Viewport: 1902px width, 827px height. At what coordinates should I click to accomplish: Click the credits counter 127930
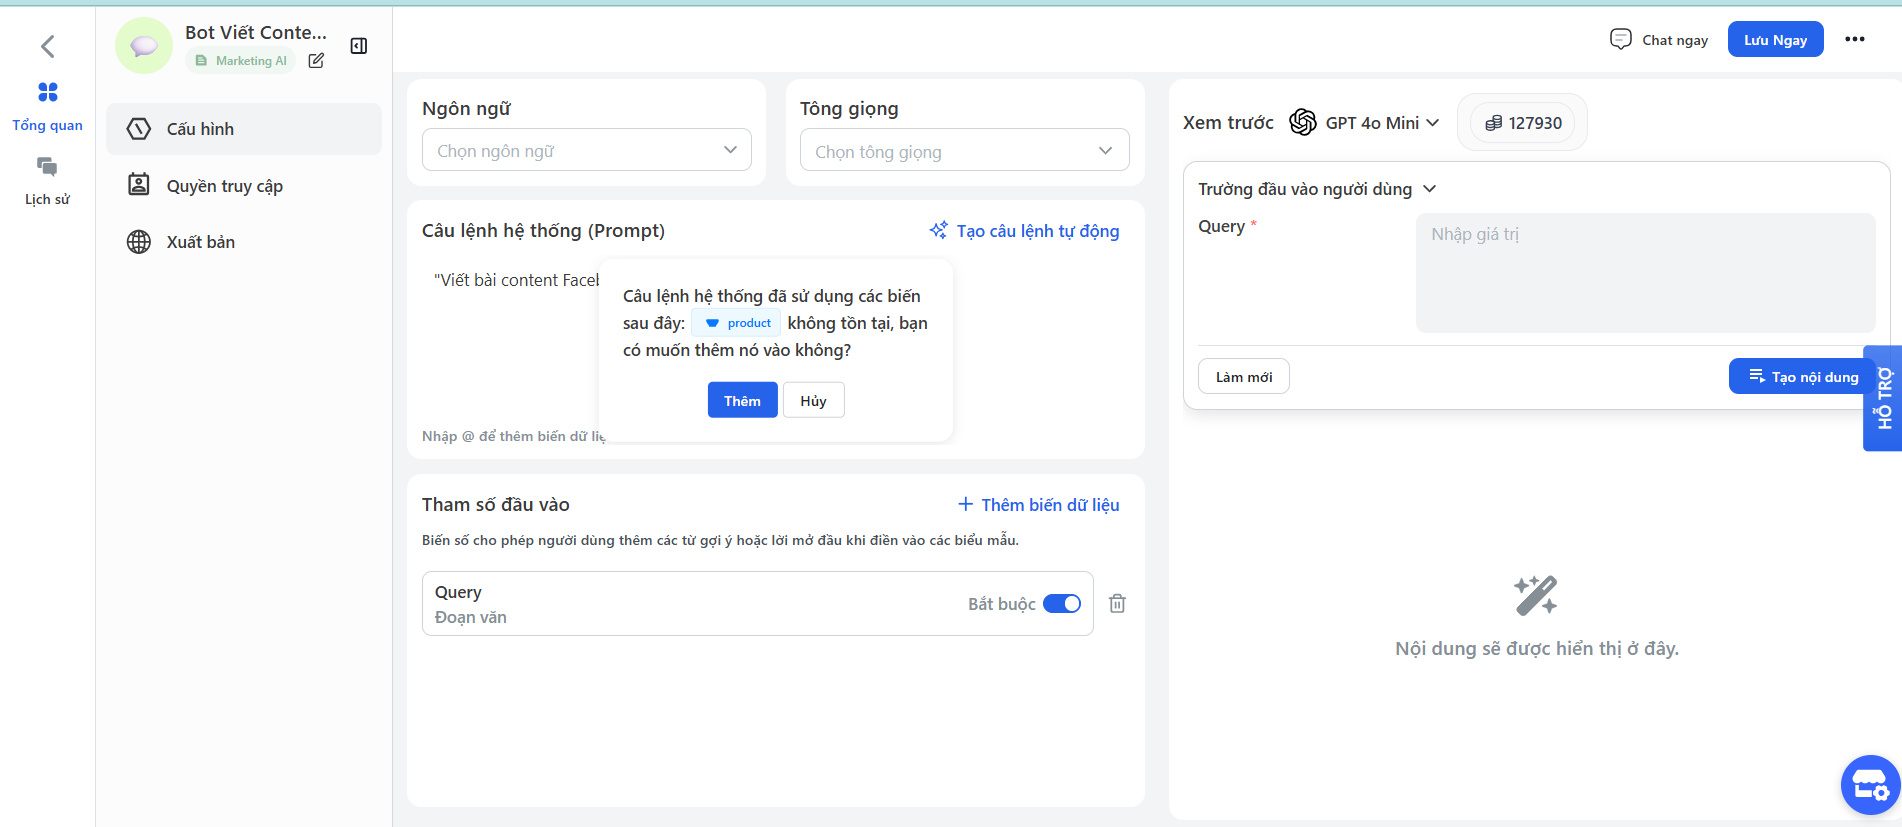click(x=1522, y=123)
